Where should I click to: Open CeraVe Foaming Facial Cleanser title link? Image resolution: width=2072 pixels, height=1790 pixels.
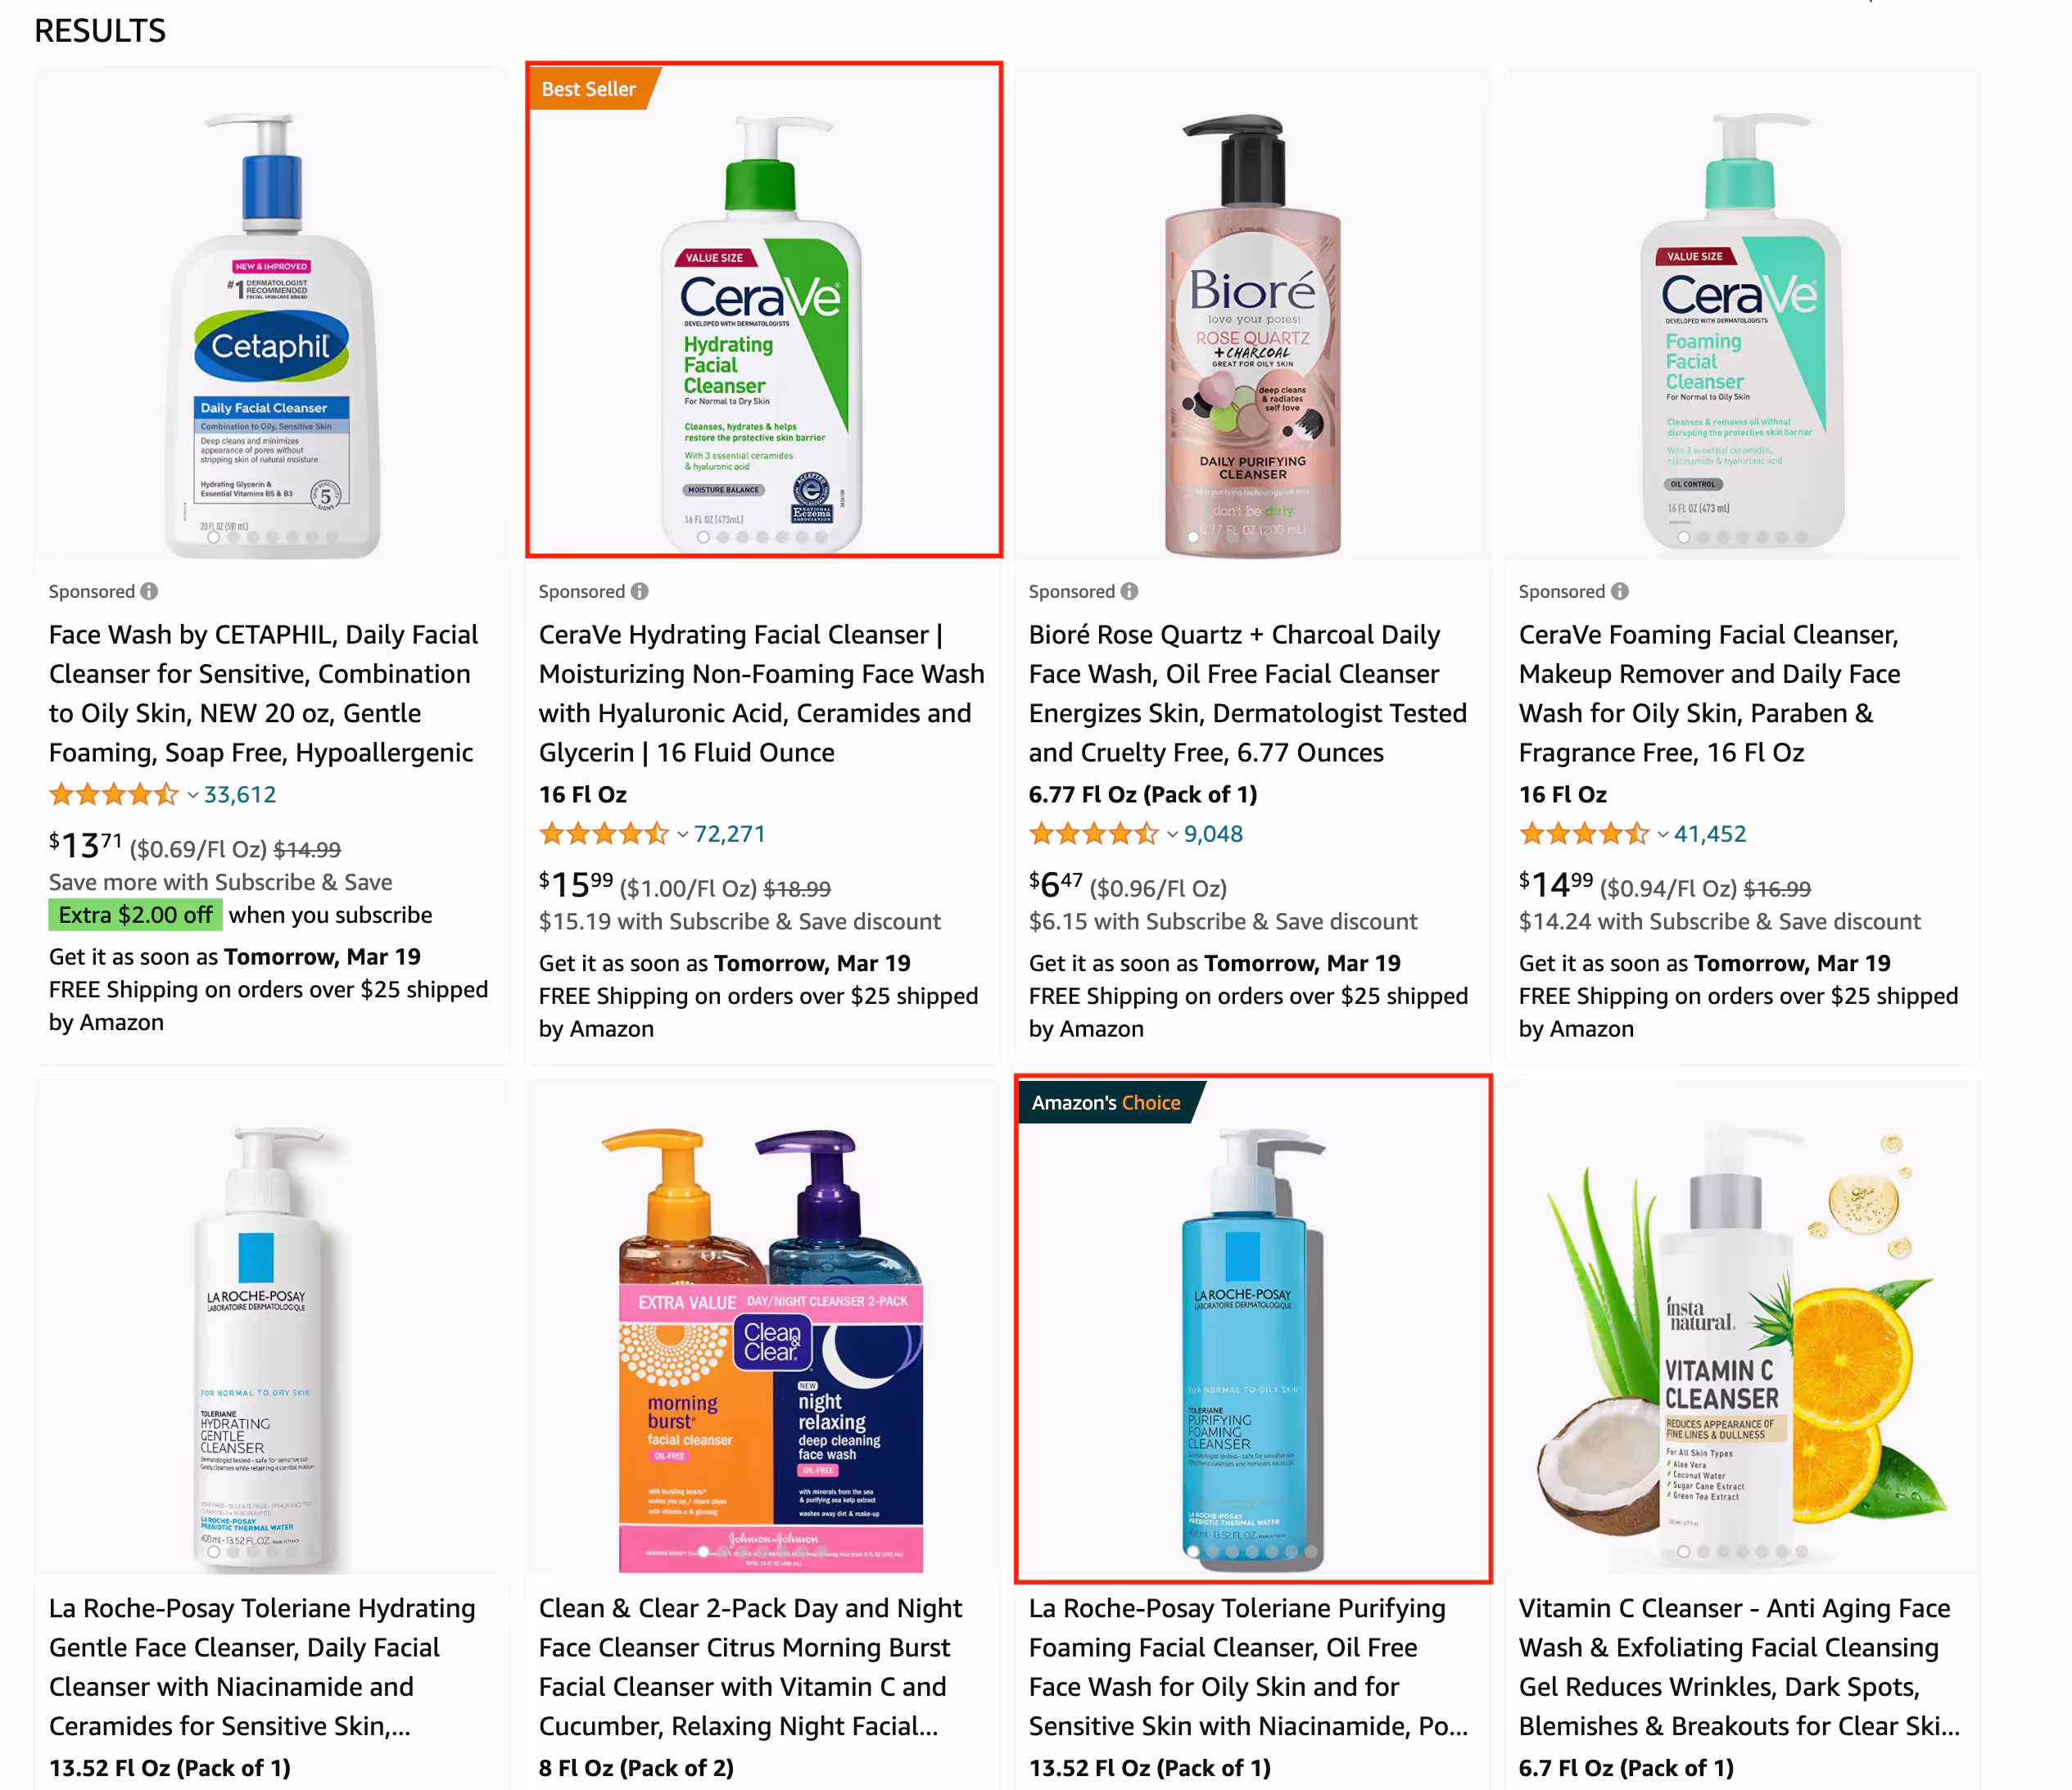[x=1709, y=693]
